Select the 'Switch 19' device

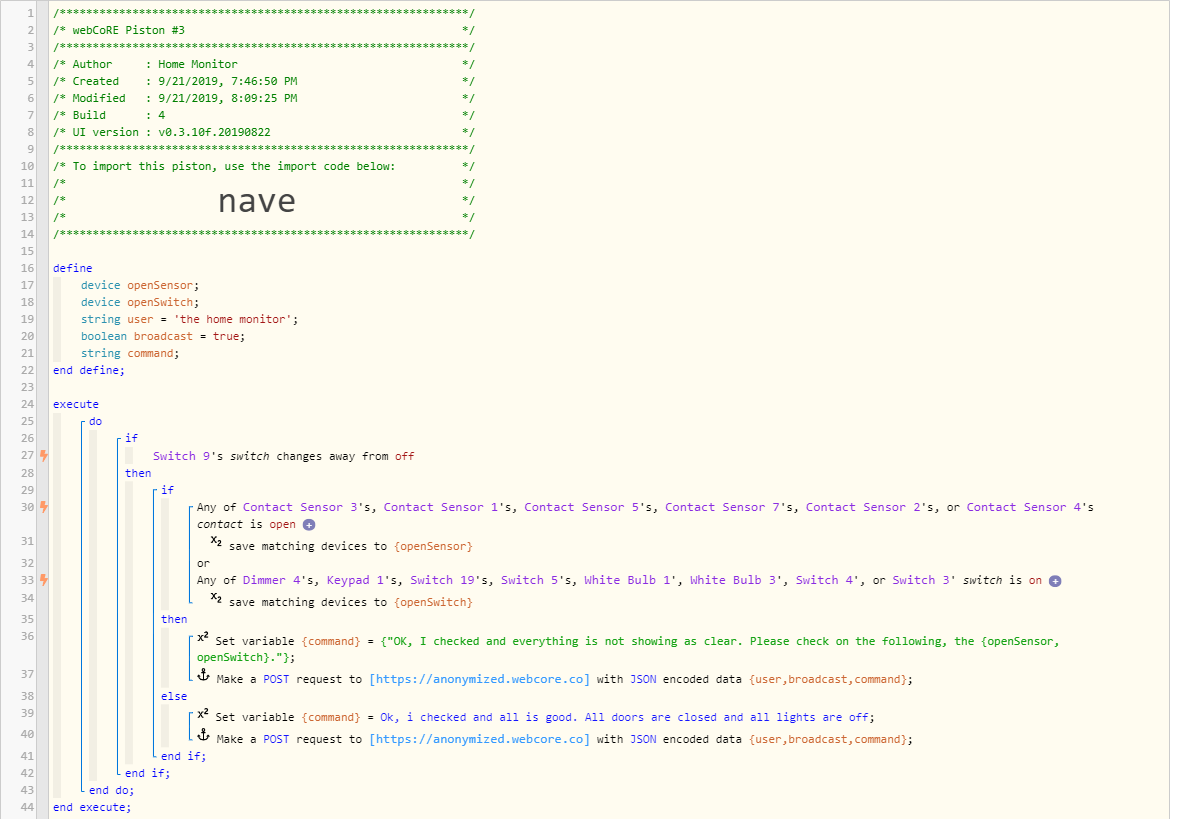tap(443, 580)
